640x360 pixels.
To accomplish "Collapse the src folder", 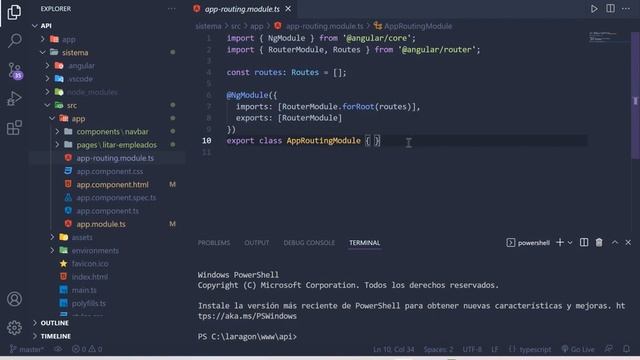I will pos(47,105).
